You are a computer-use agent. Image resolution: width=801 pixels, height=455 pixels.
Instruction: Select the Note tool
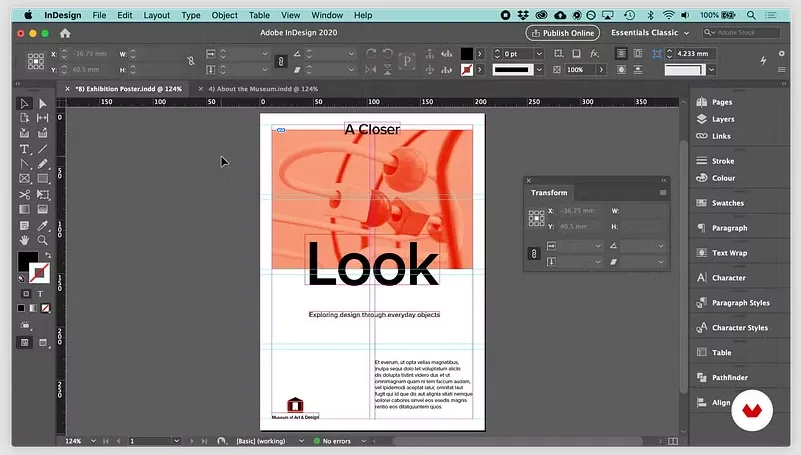(24, 225)
